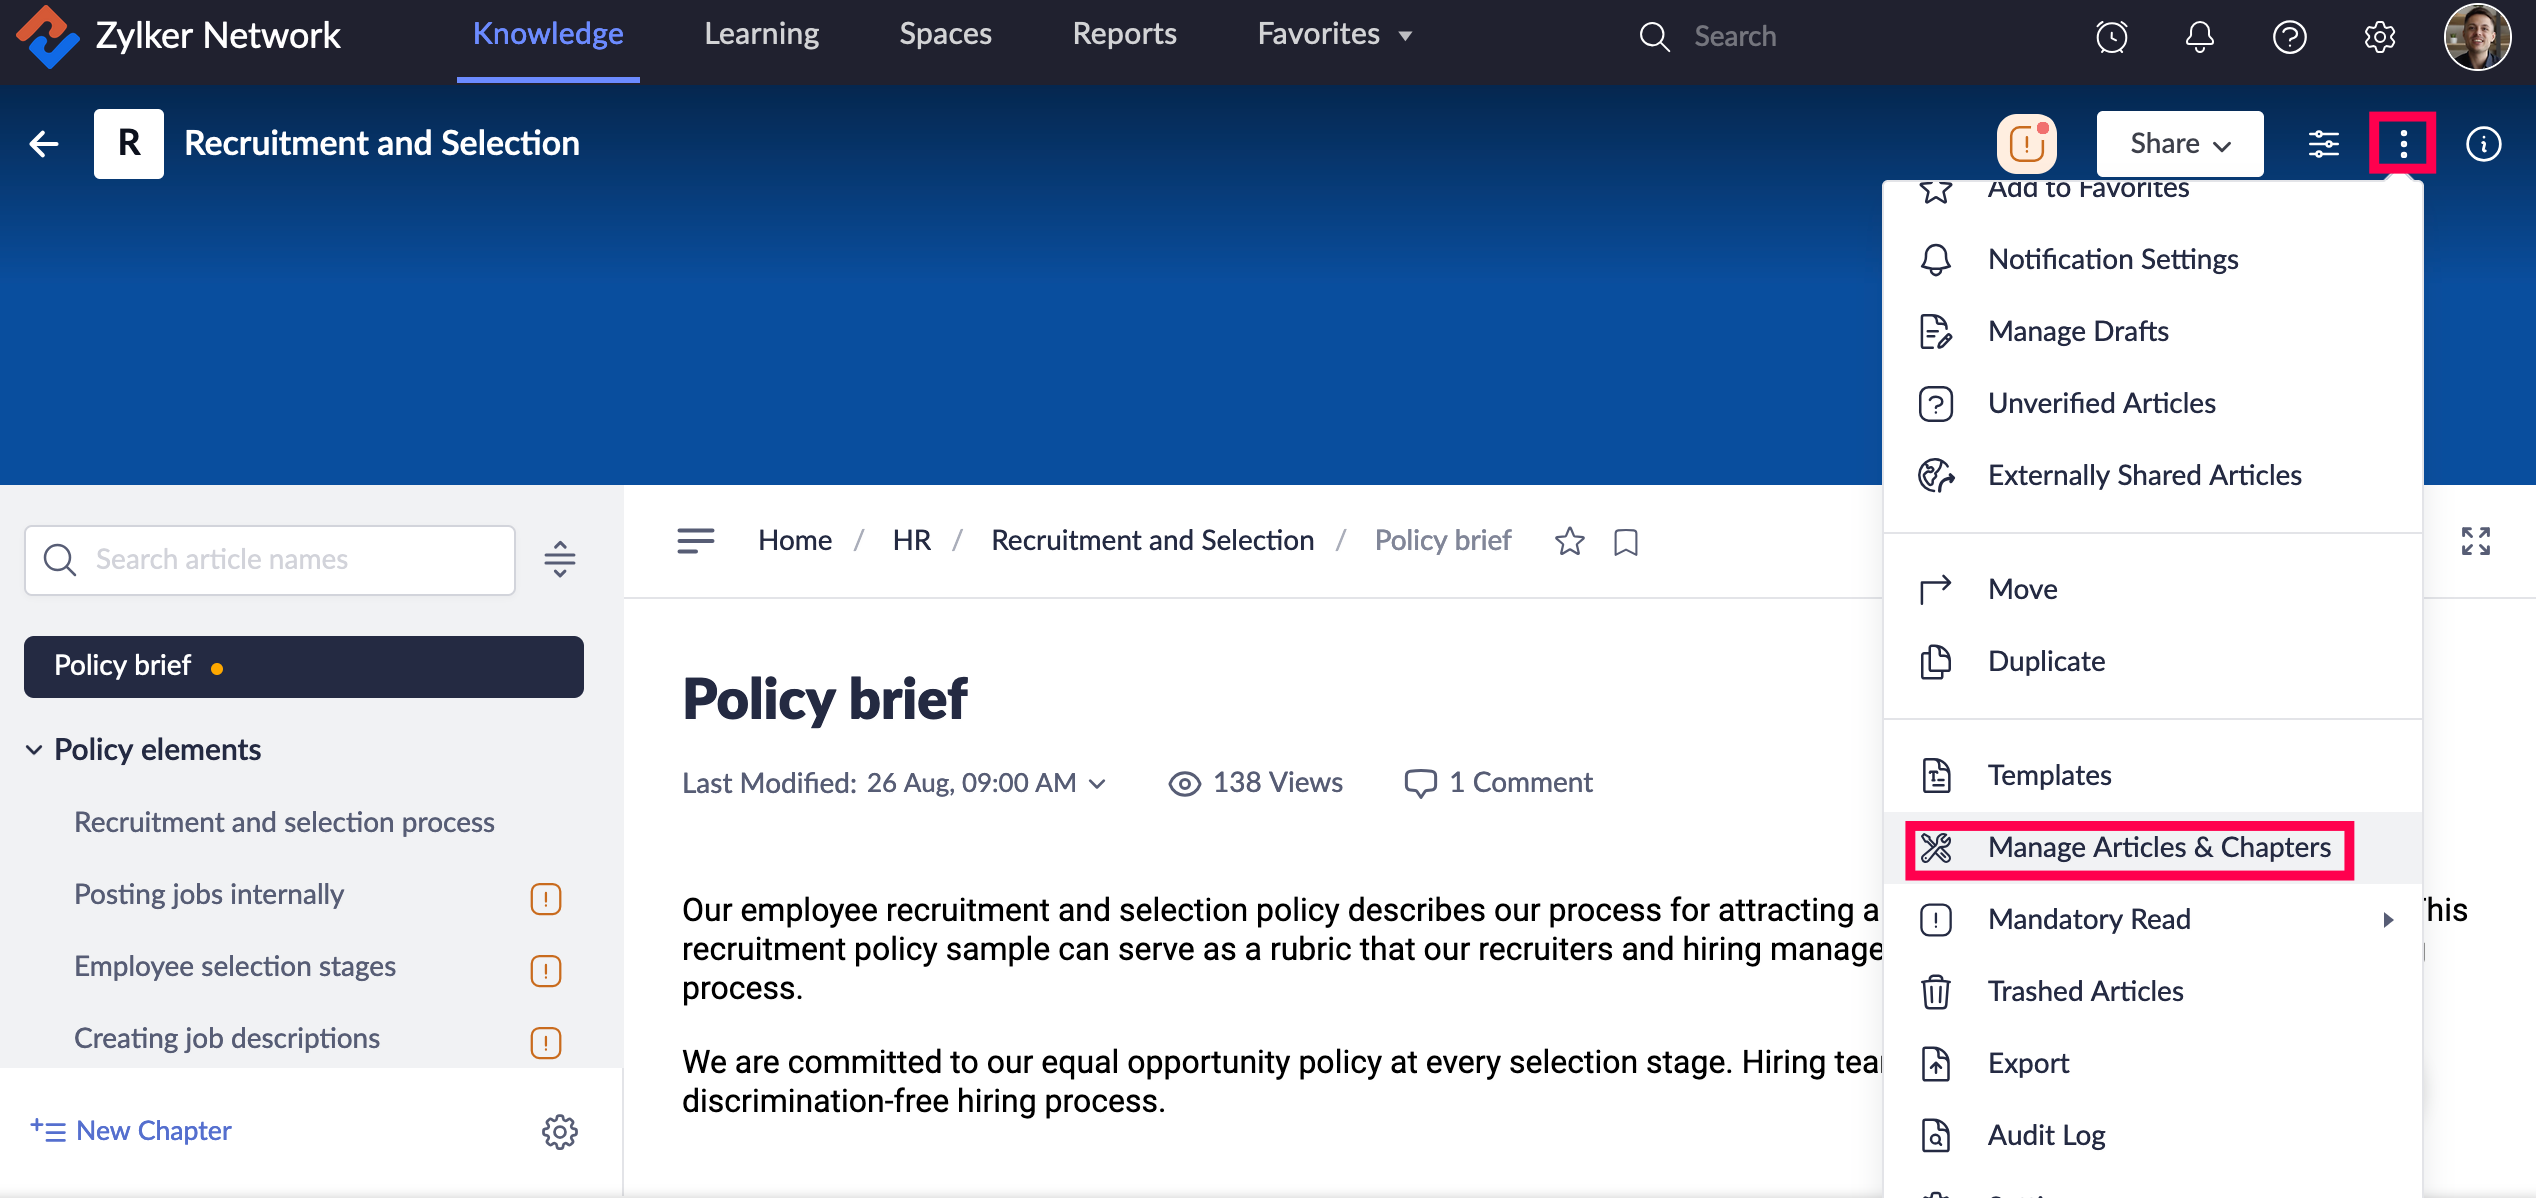This screenshot has width=2536, height=1198.
Task: Open the orange mandatory read alert icon
Action: [2026, 144]
